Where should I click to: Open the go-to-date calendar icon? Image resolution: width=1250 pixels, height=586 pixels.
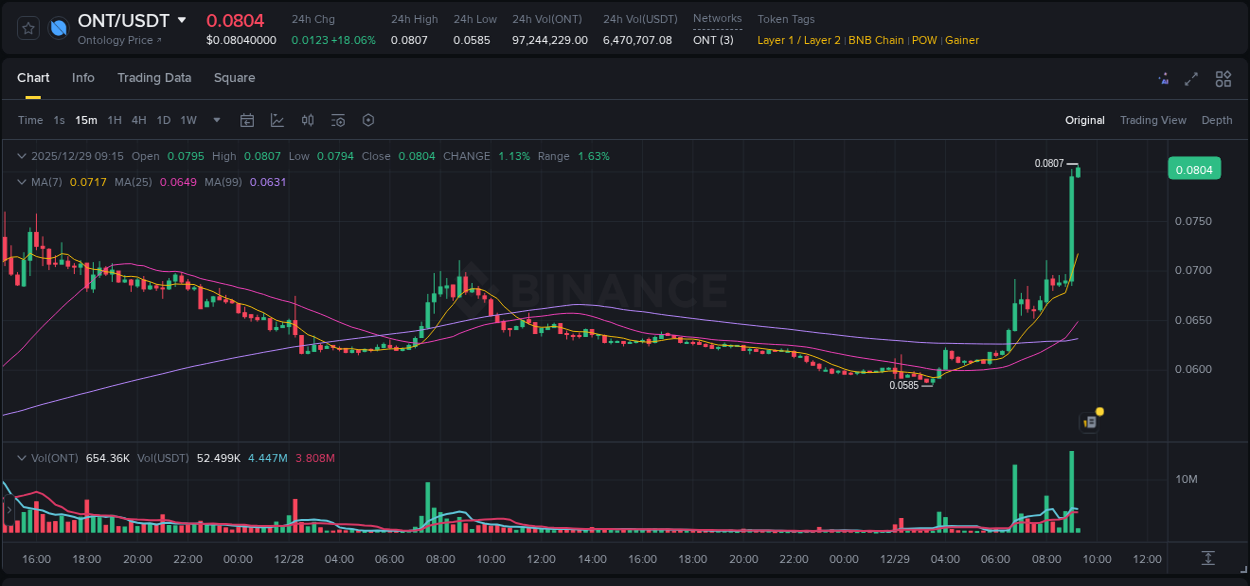[x=247, y=120]
